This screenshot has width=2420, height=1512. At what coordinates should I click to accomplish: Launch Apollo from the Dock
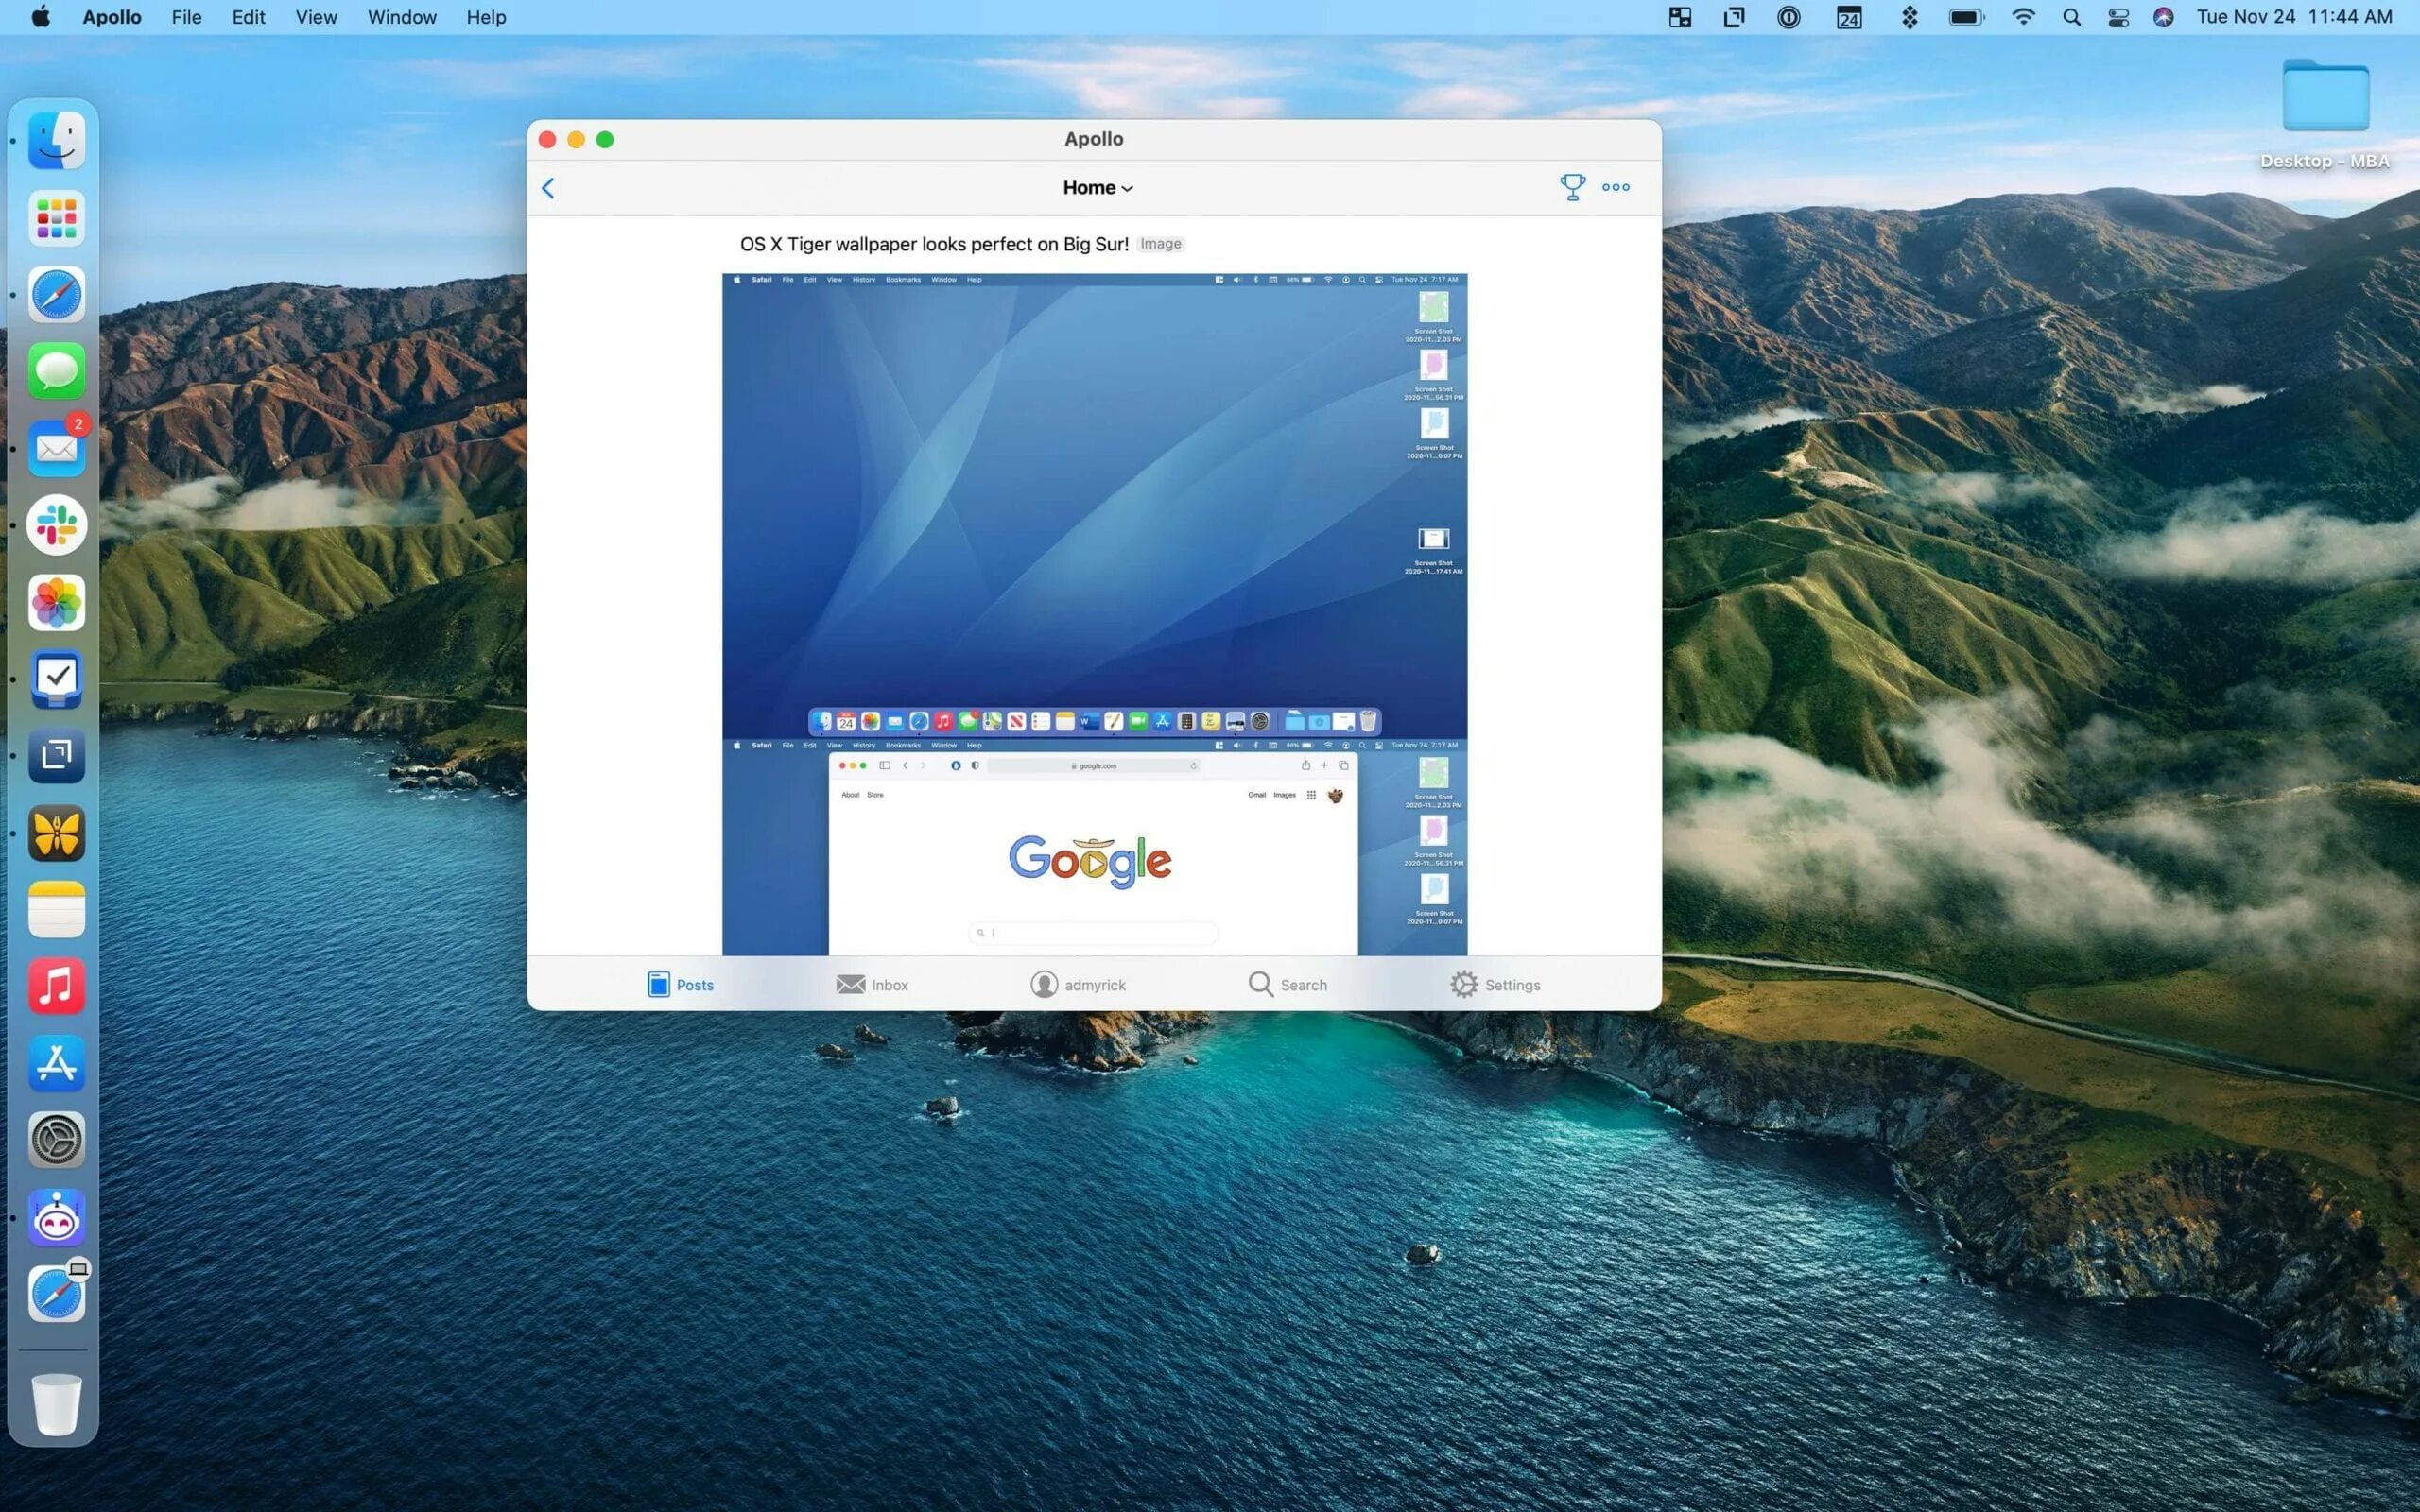[57, 1217]
